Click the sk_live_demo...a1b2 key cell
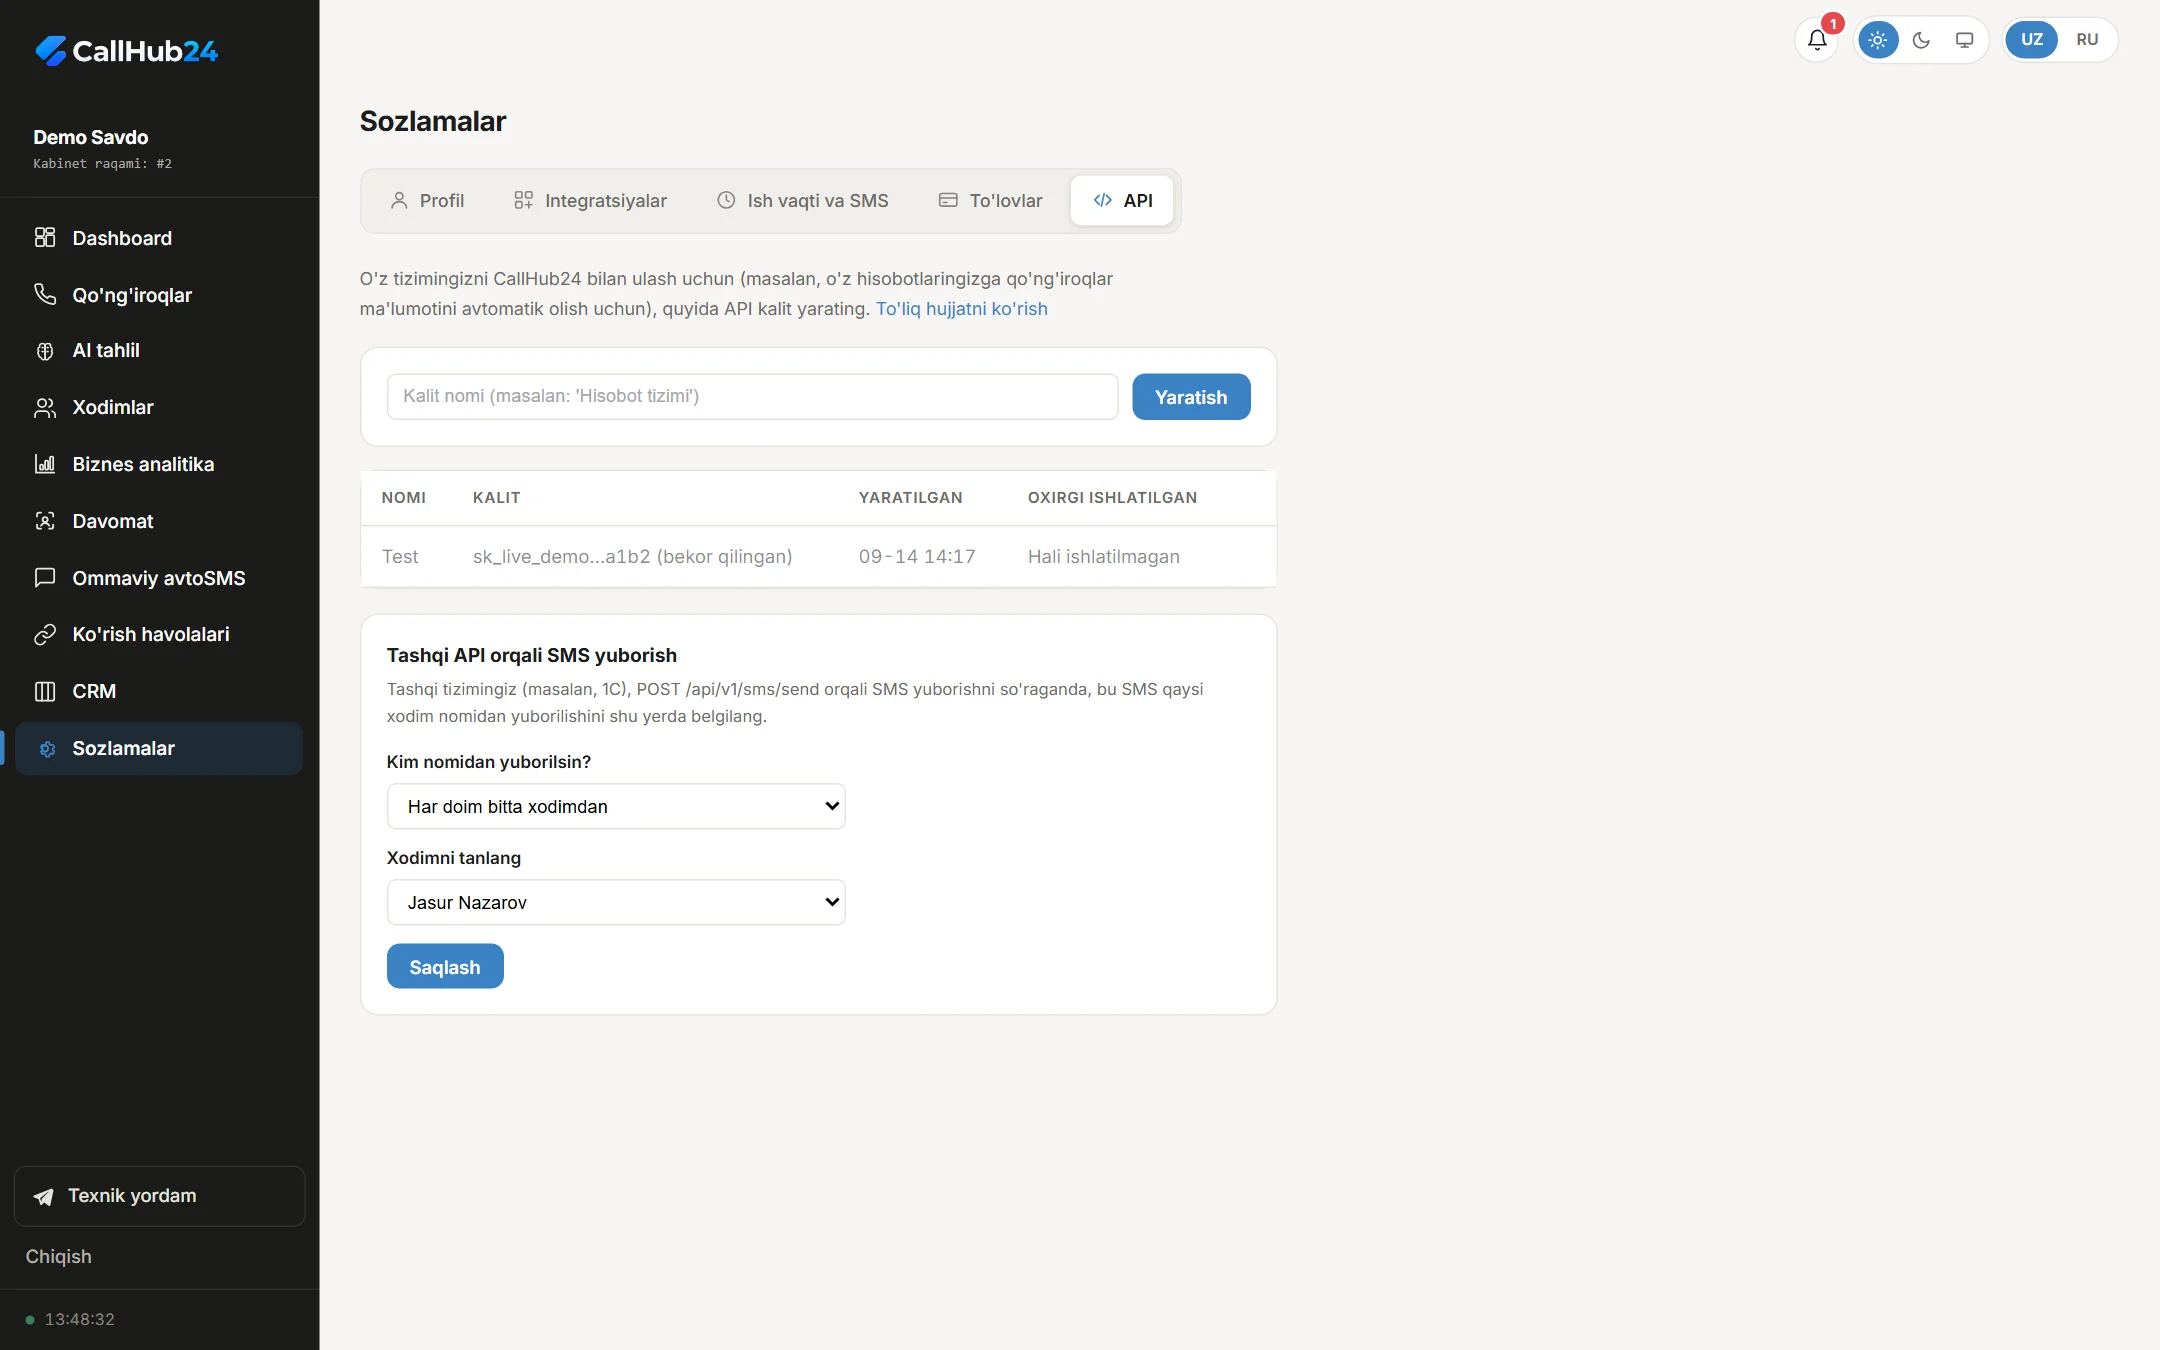 632,557
